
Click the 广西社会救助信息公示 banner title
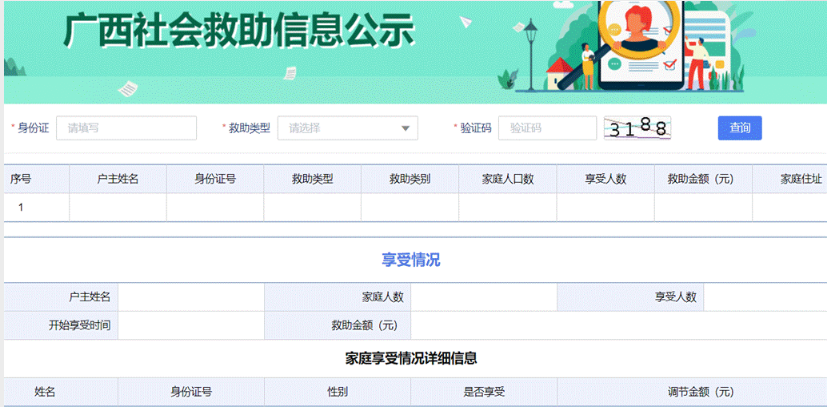pos(238,32)
